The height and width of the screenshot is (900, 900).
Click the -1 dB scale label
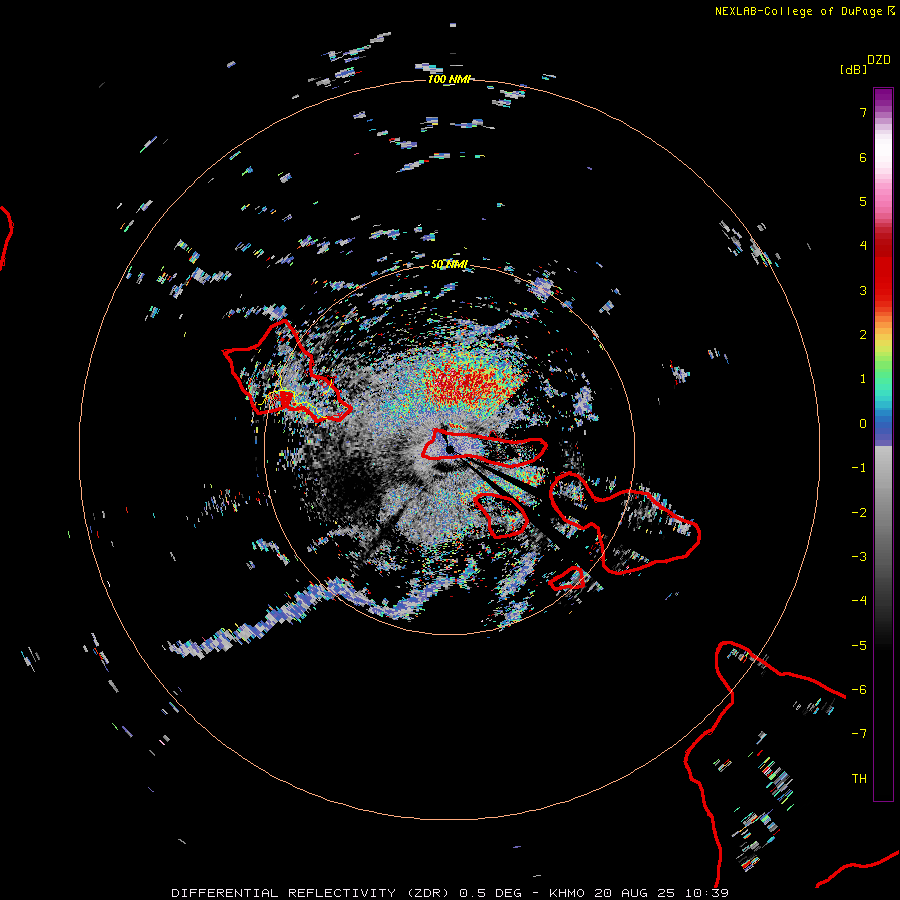[859, 468]
